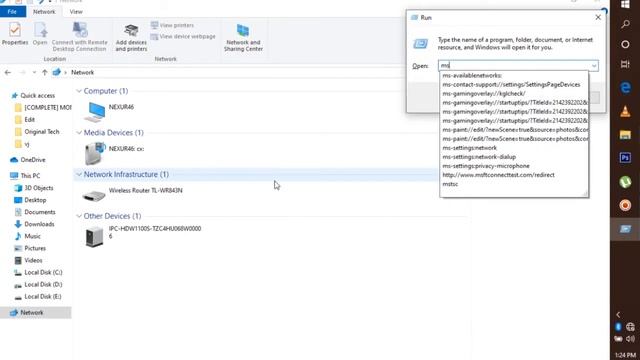Show hidden tray icons chevron

618,314
